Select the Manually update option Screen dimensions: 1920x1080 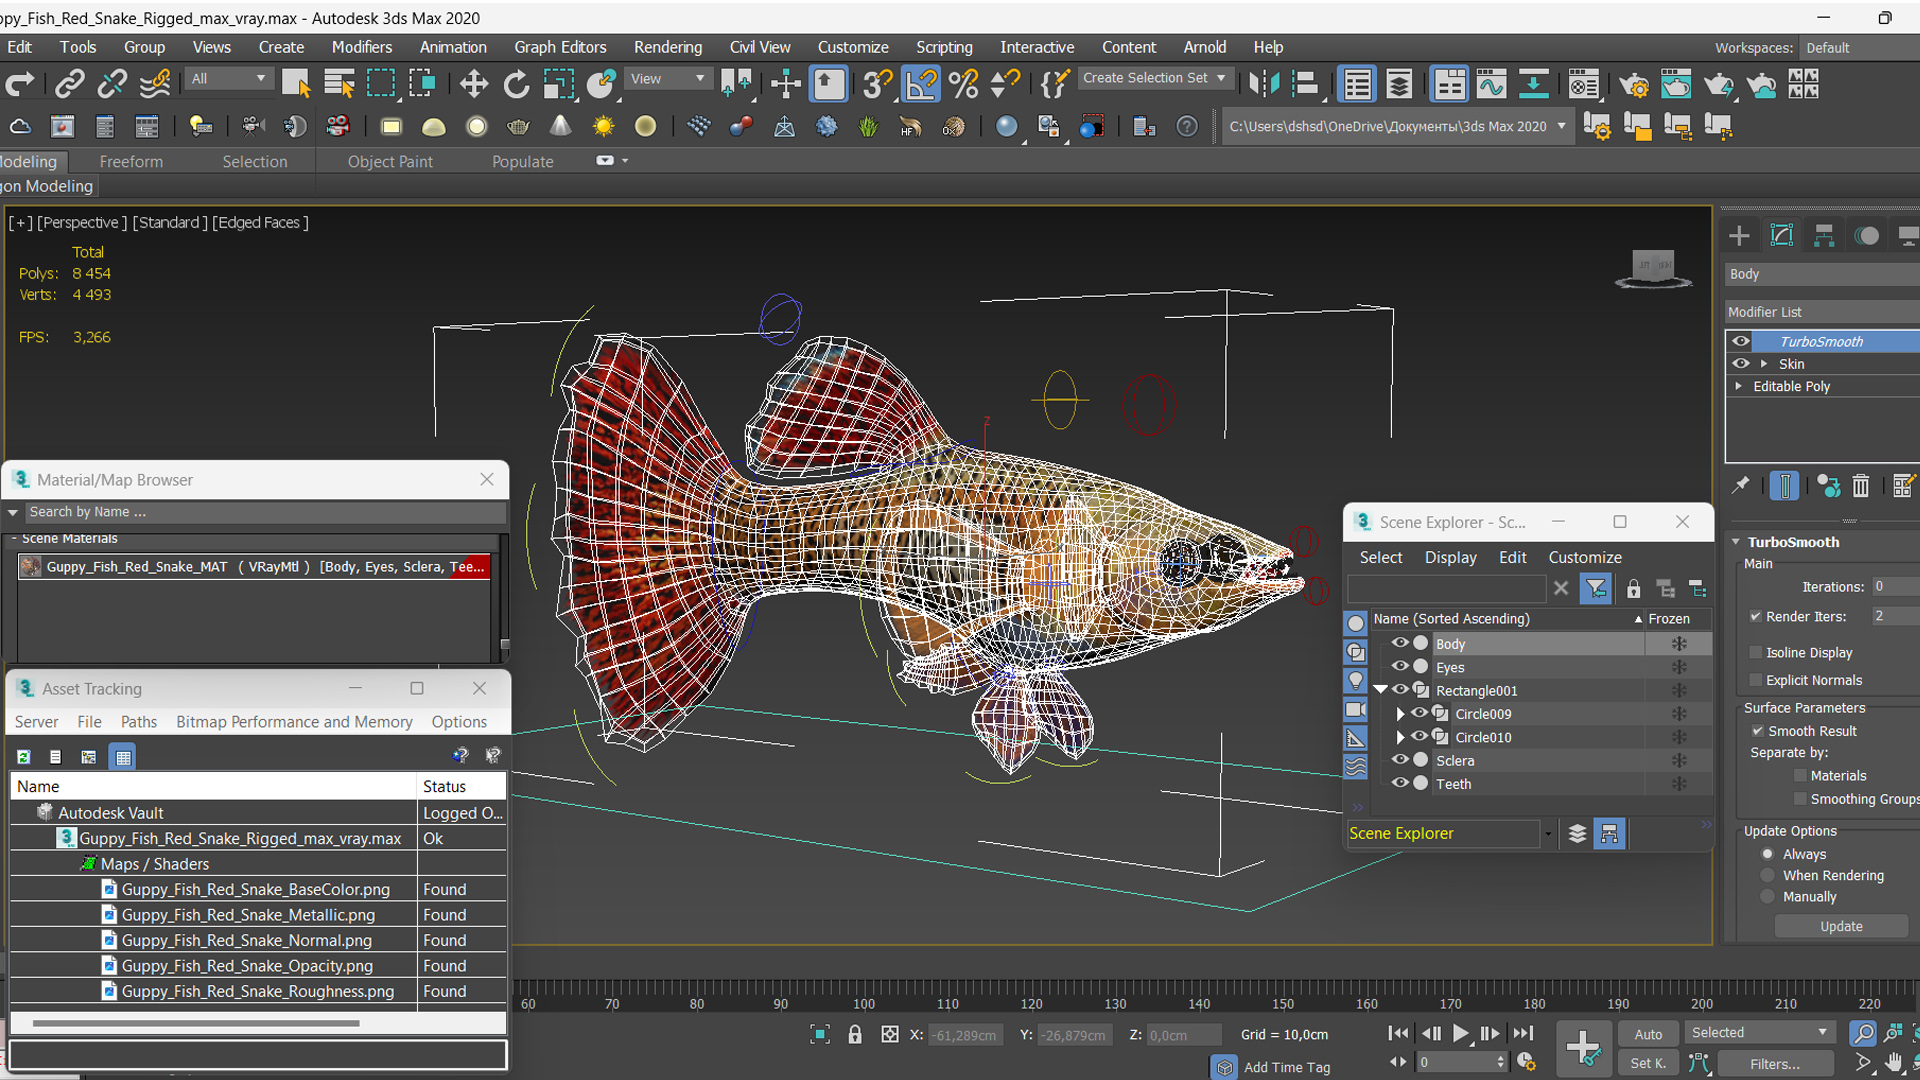(x=1767, y=897)
